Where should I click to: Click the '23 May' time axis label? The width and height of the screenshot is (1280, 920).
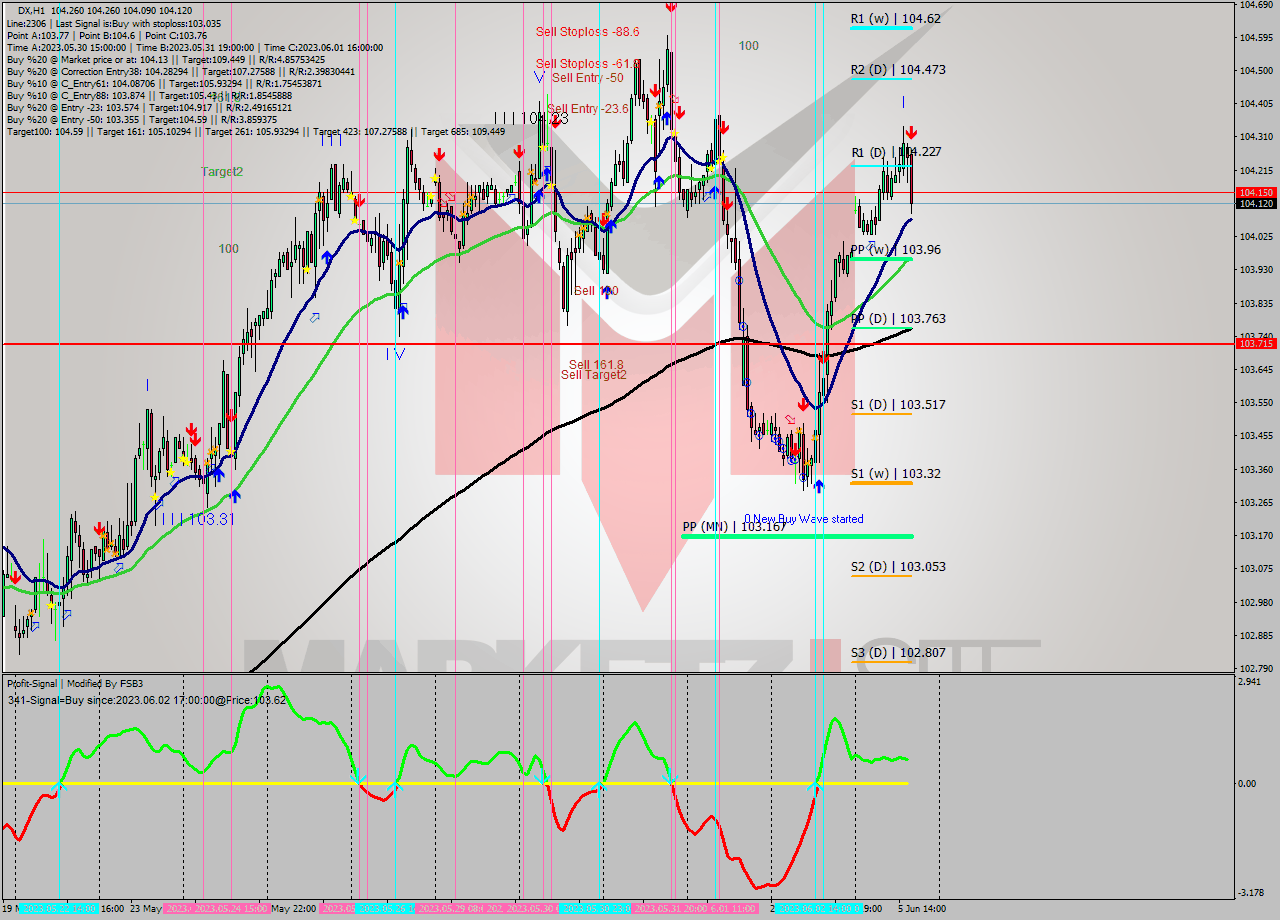click(x=145, y=909)
